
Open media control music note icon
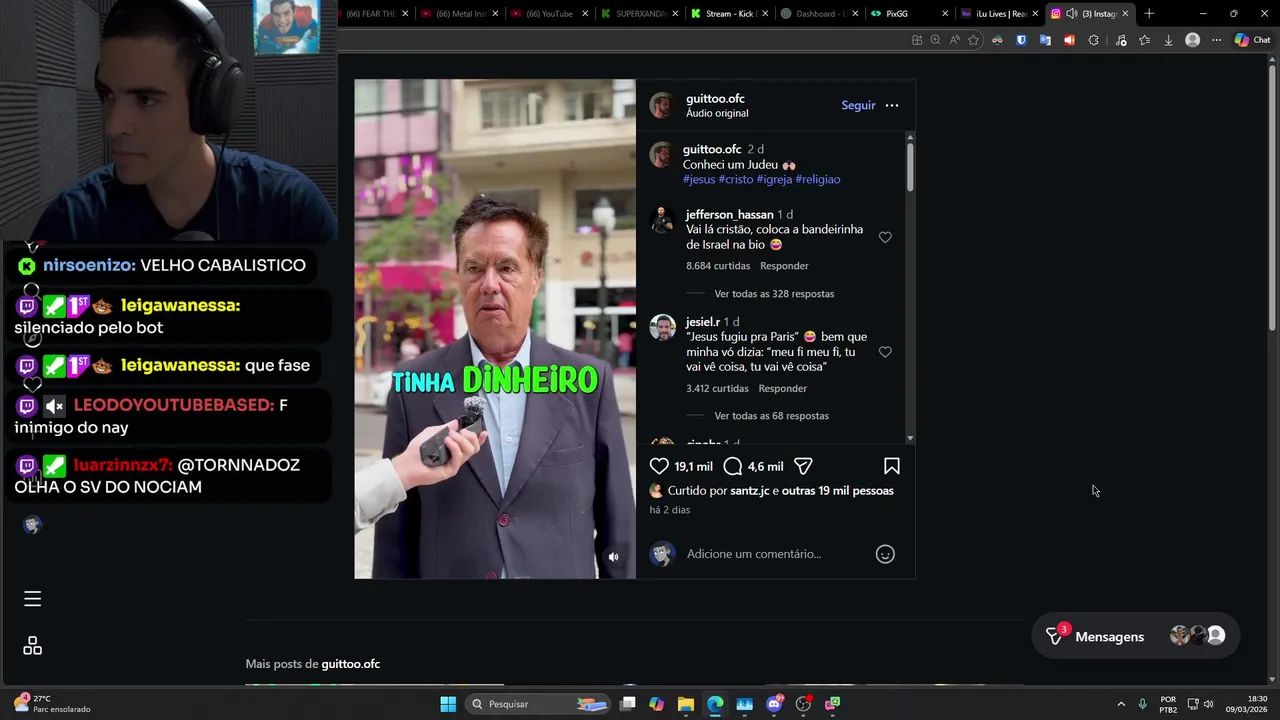[1121, 40]
